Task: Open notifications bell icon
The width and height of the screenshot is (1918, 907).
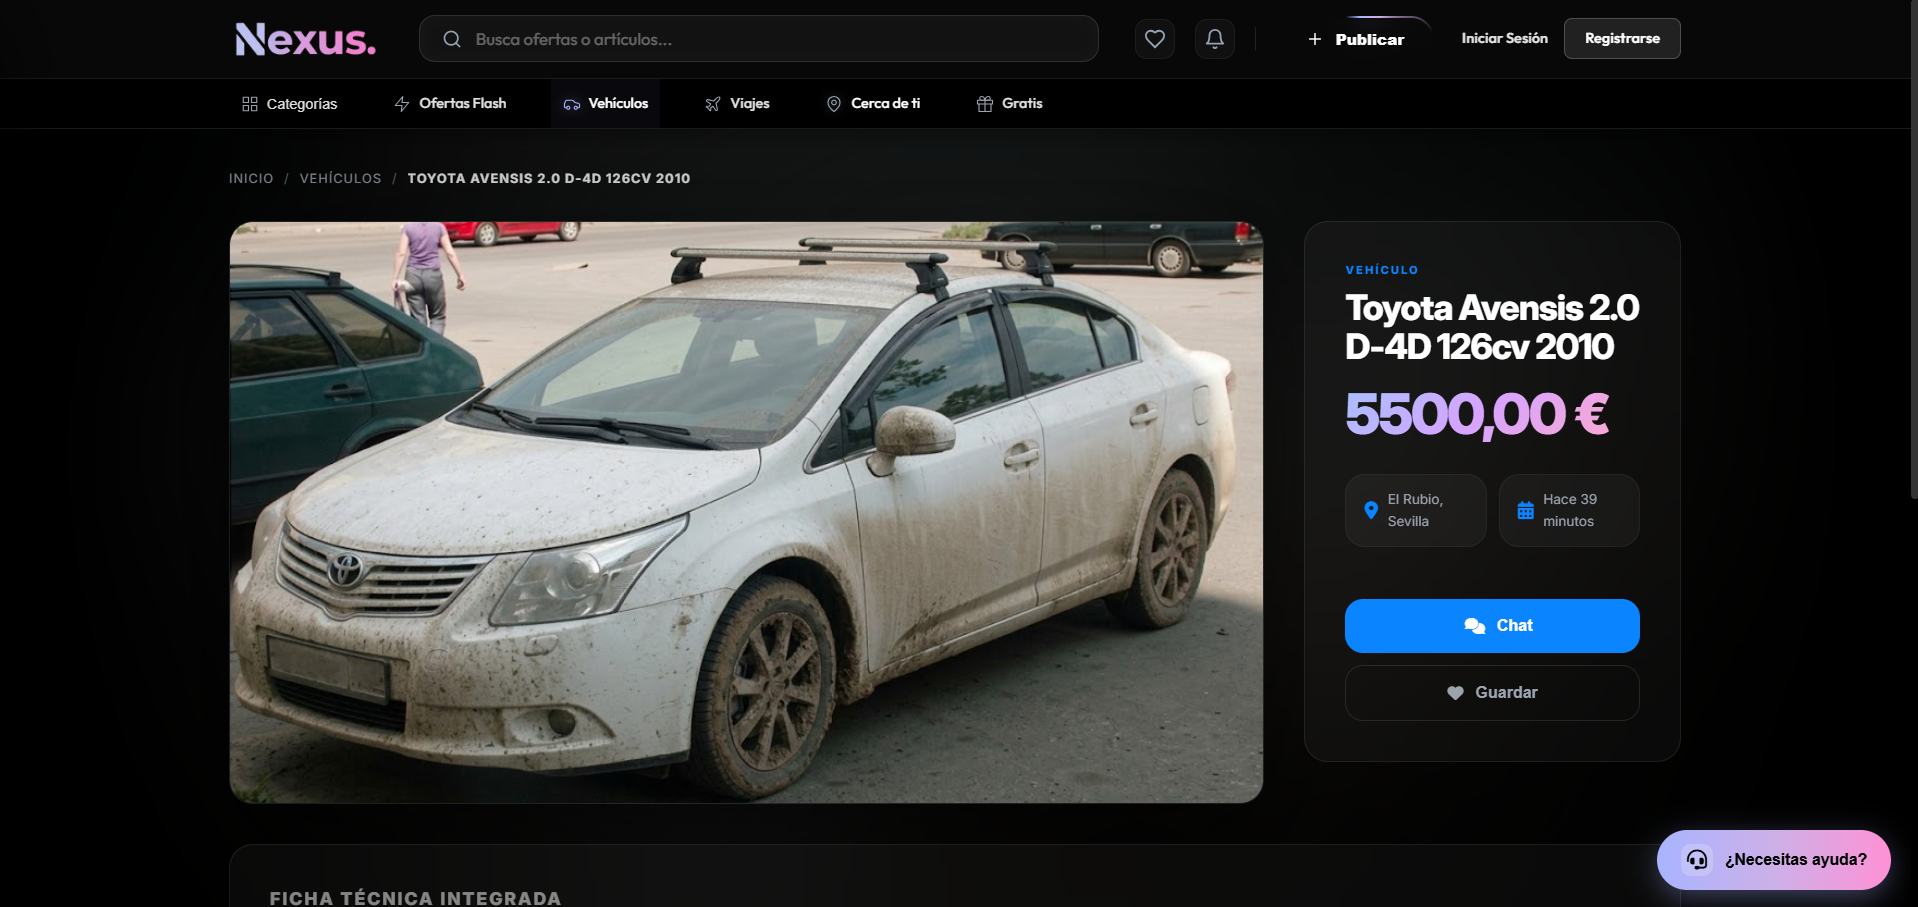Action: (1215, 39)
